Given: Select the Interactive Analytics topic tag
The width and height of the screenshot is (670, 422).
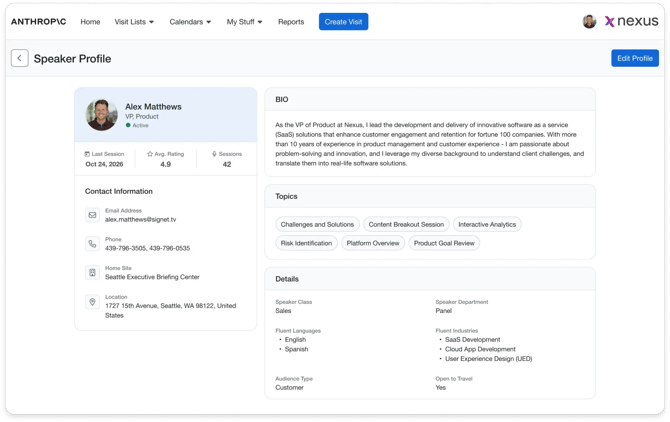Looking at the screenshot, I should (x=487, y=224).
